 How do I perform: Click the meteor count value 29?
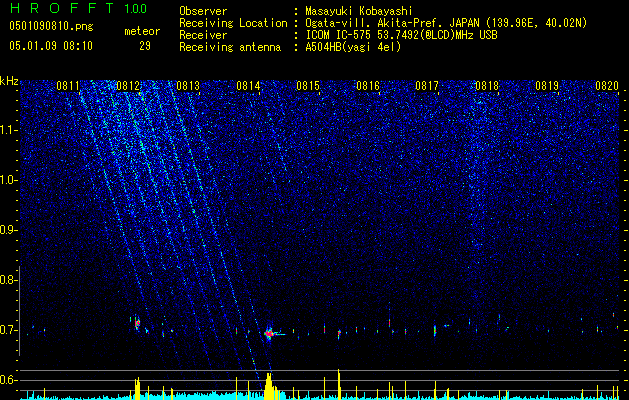pos(145,46)
